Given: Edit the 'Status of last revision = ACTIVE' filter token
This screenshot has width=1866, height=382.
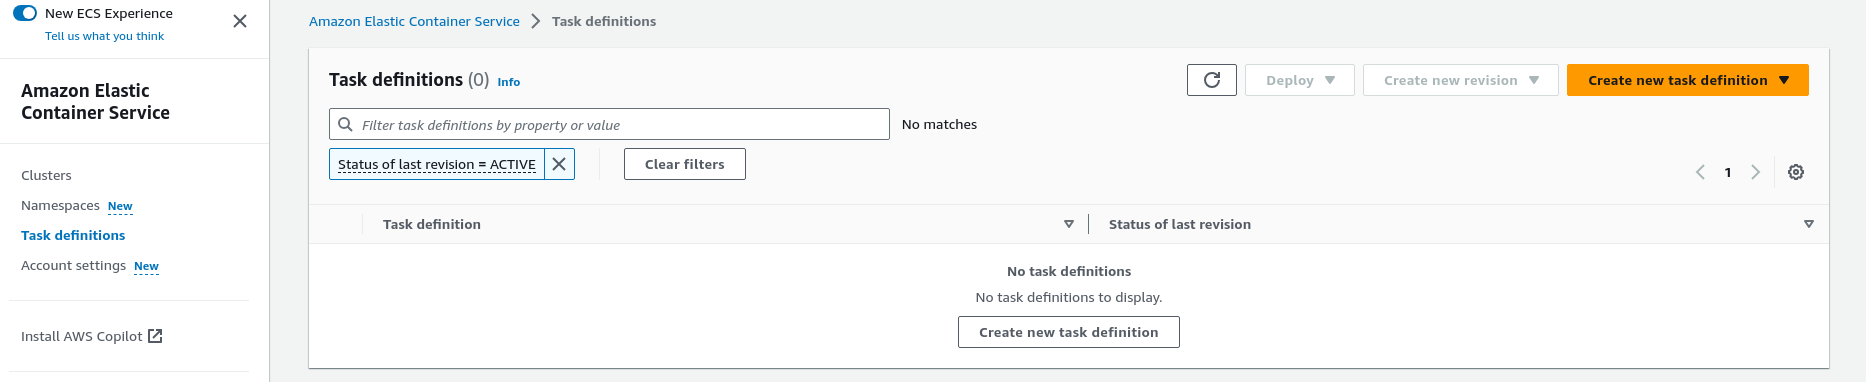Looking at the screenshot, I should pyautogui.click(x=437, y=164).
